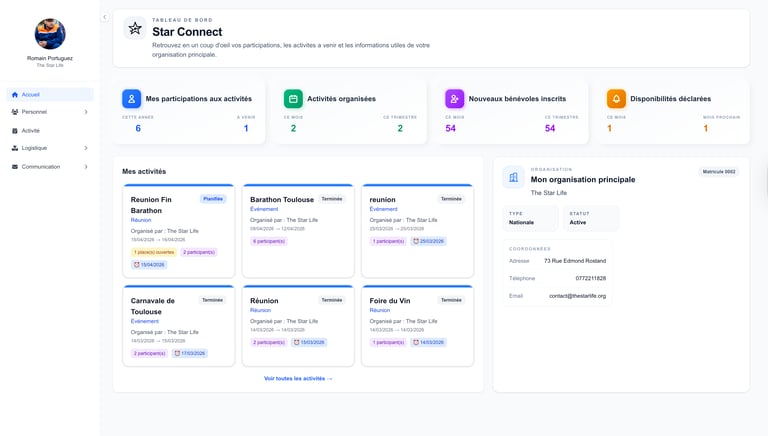Click the address 73 Rue Edmond Rostand

575,261
